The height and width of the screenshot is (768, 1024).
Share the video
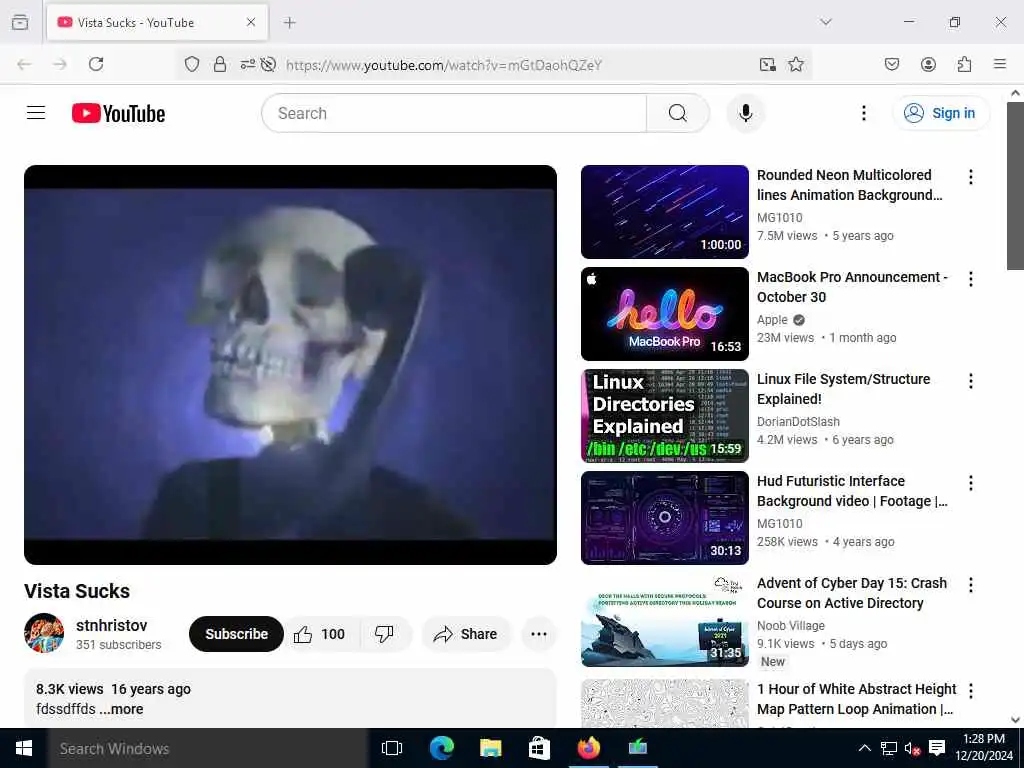click(x=466, y=634)
